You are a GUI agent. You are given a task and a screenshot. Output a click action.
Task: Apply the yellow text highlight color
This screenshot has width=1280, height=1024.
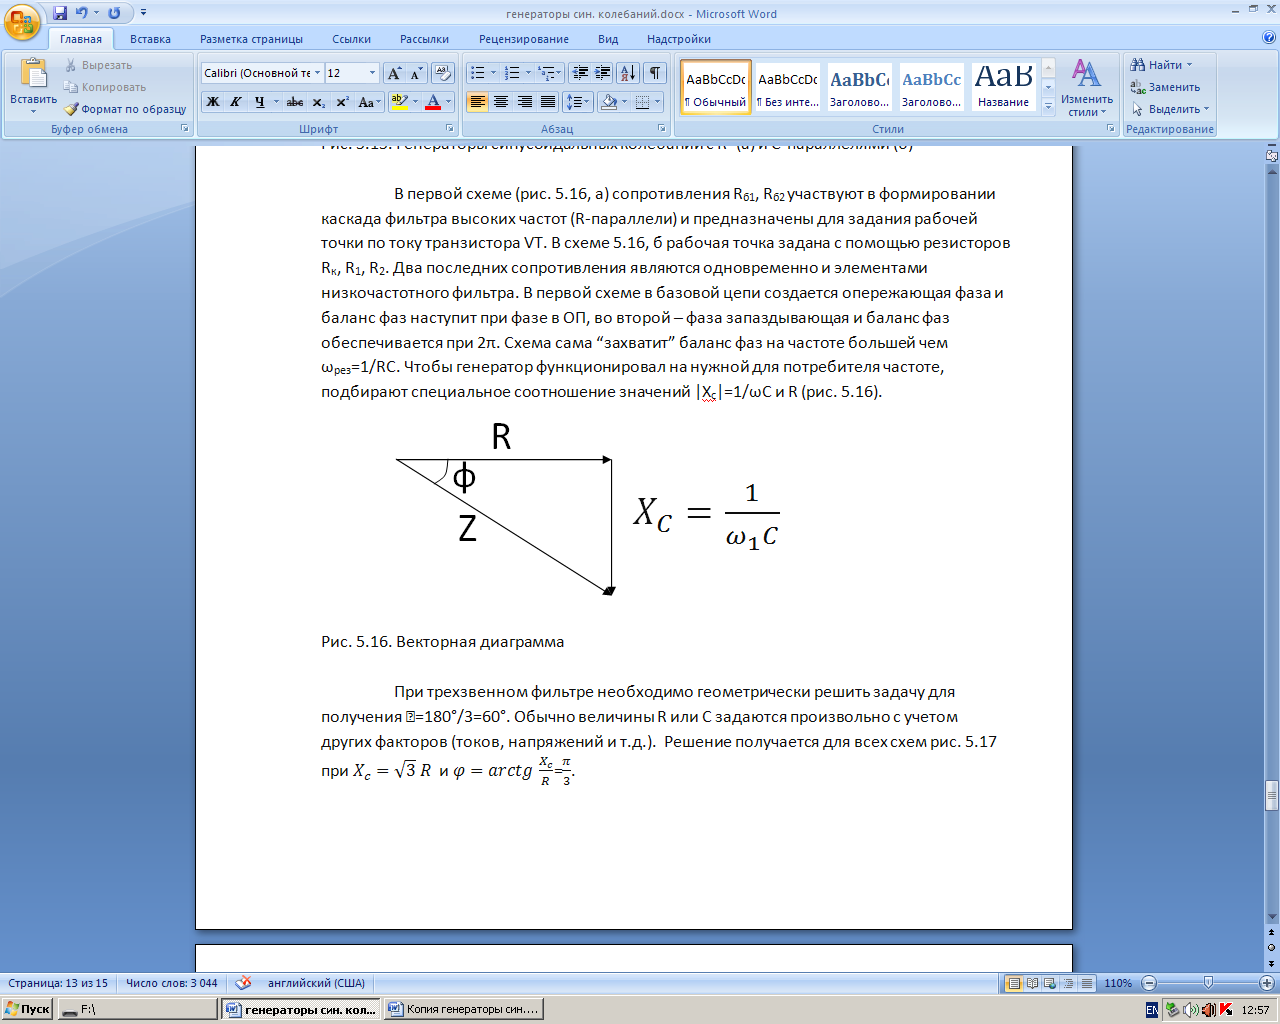click(399, 102)
